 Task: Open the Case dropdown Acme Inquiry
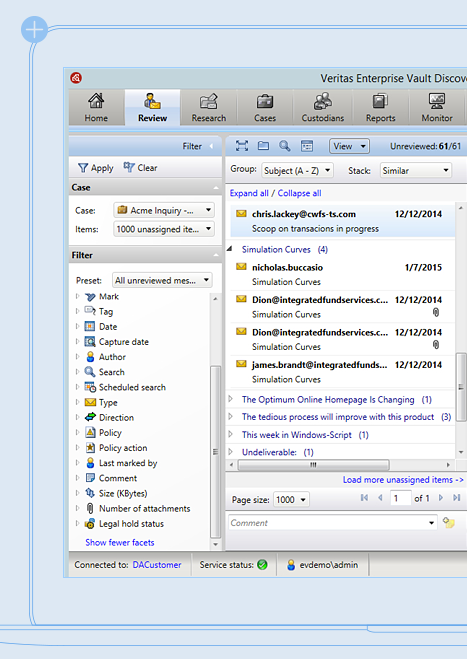pyautogui.click(x=164, y=210)
